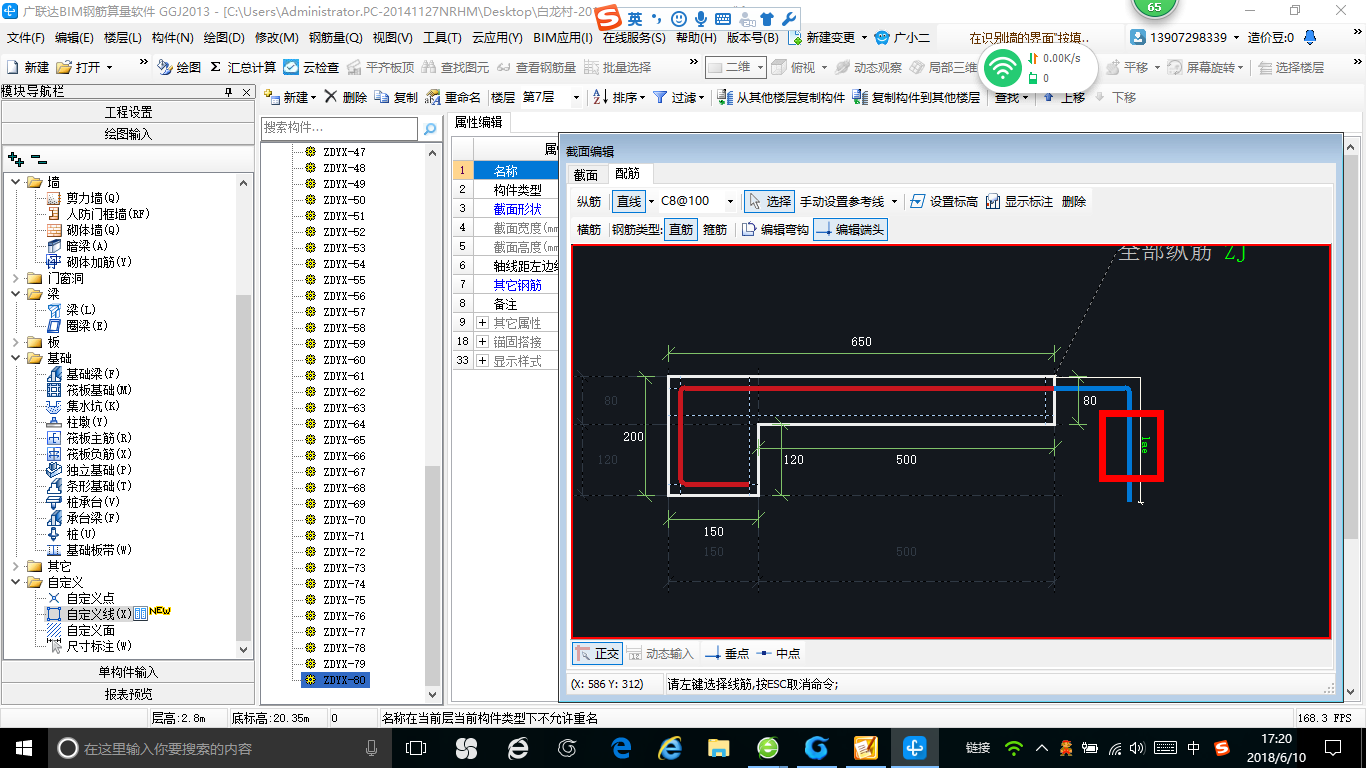
Task: Open Windows Start menu
Action: tap(23, 747)
